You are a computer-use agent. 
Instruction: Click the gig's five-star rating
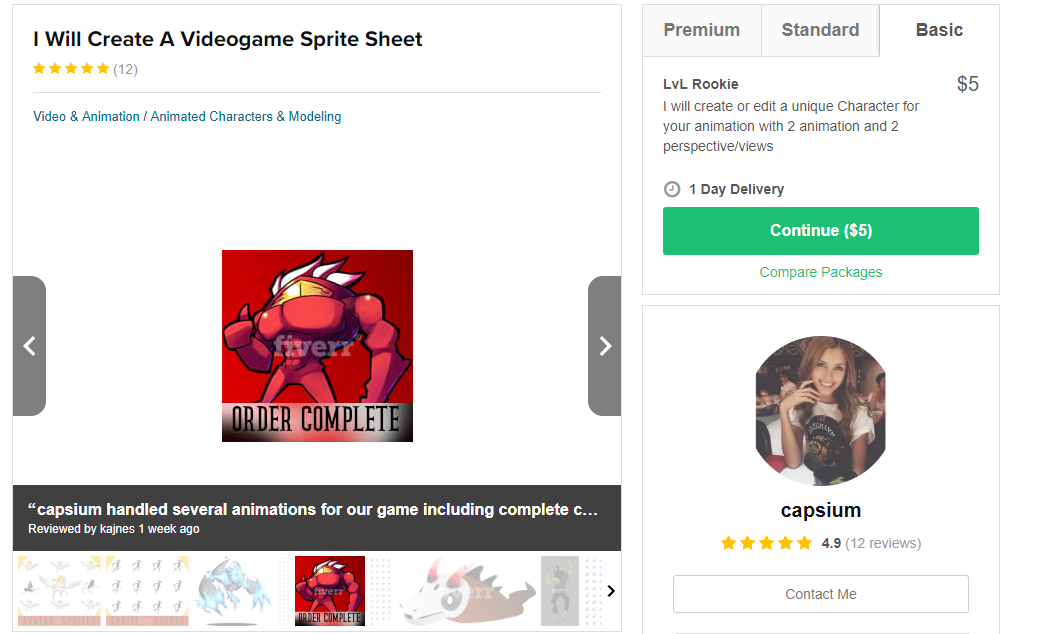(x=71, y=69)
